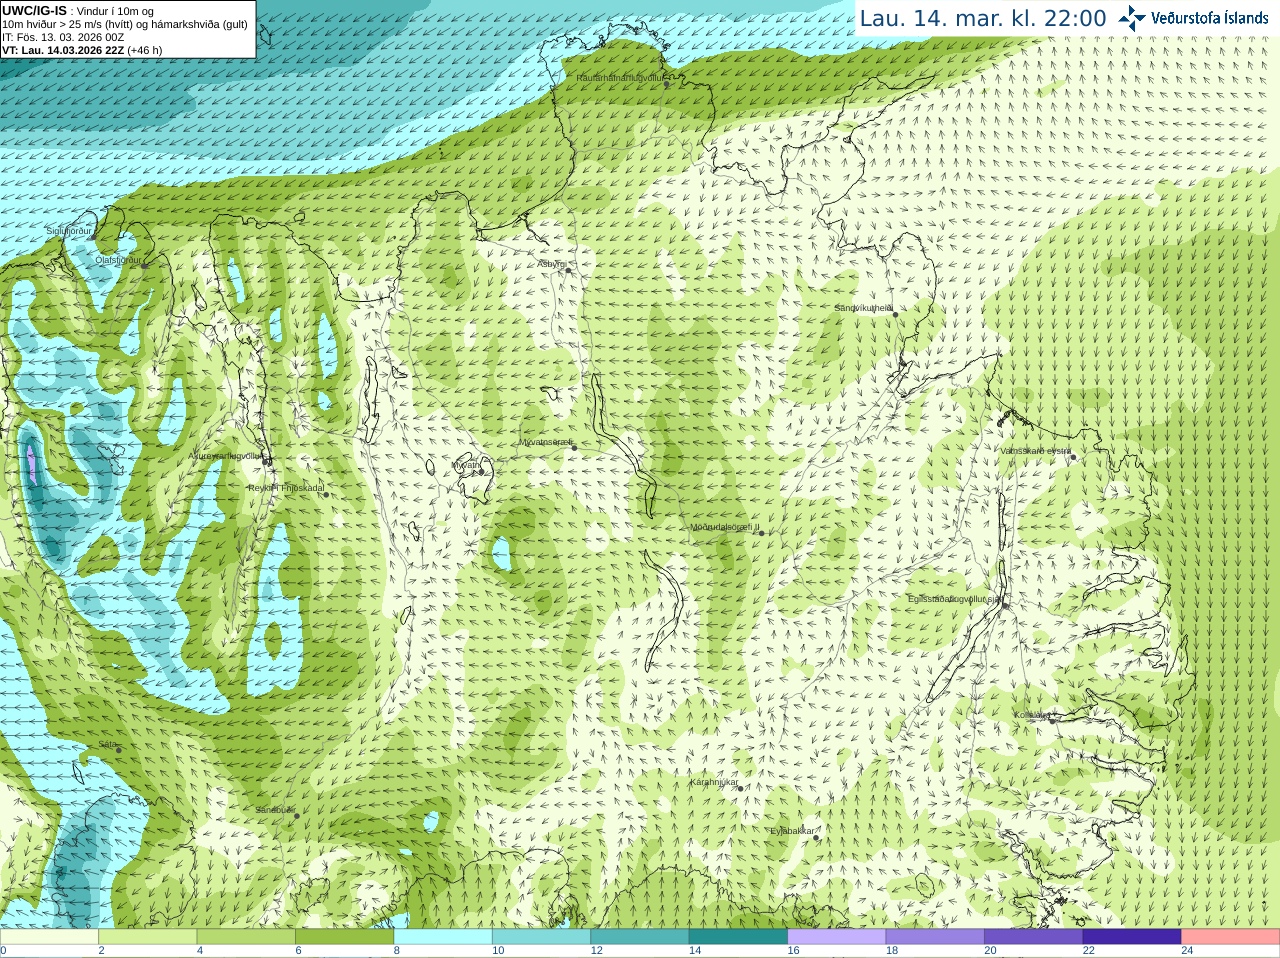Click the Akureyrarflugvöllur station label
Image resolution: width=1280 pixels, height=958 pixels.
(226, 455)
